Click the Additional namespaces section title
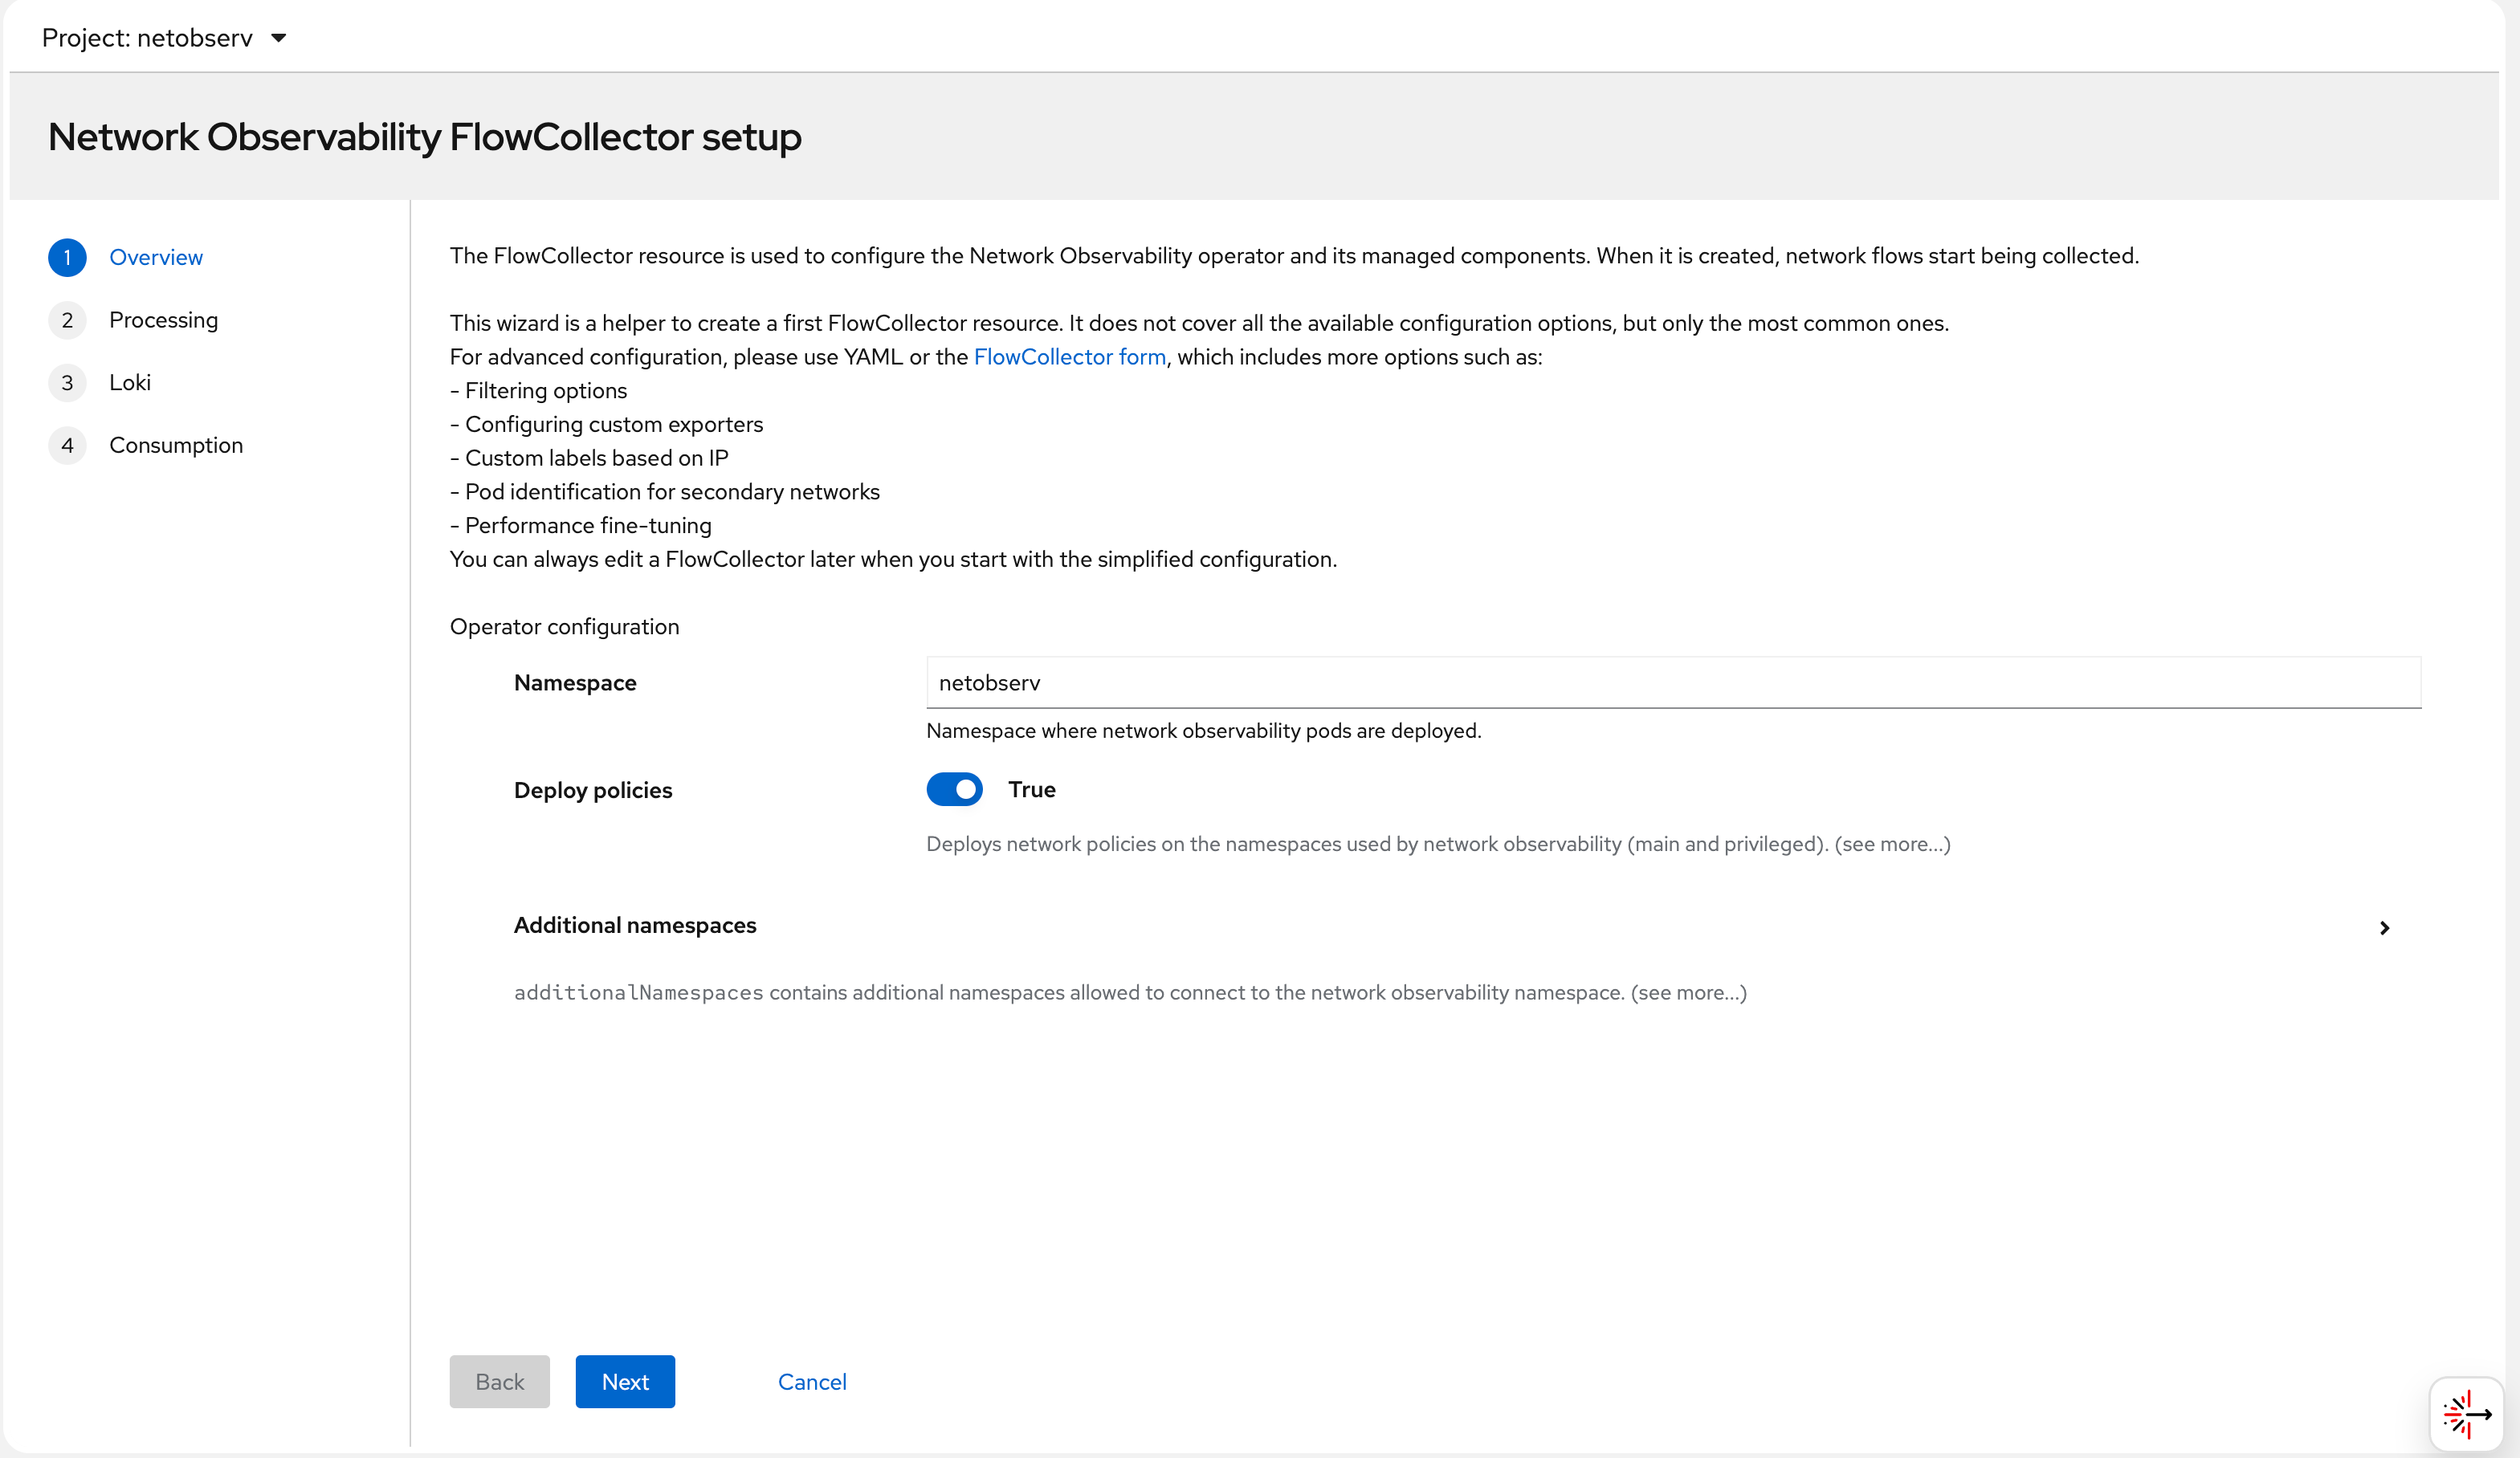 635,925
